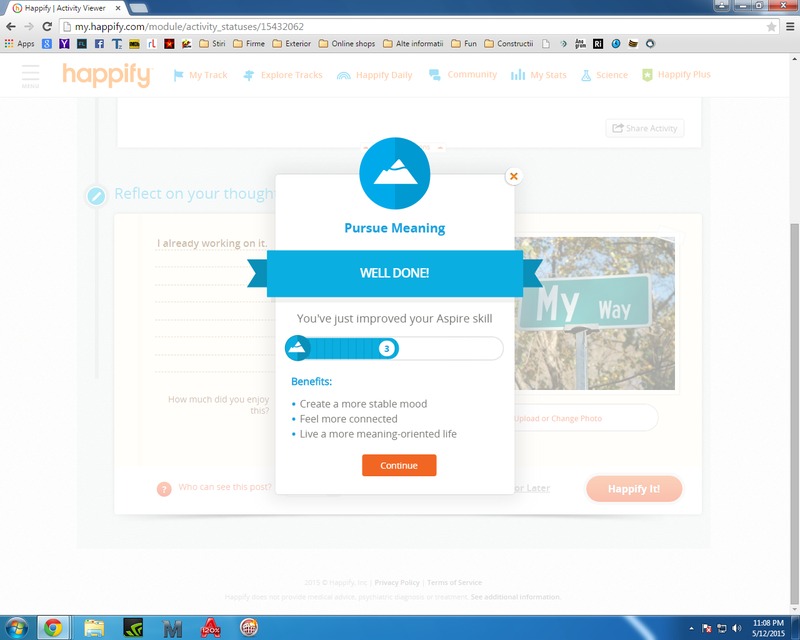Open the Yahoo bookmark icon

click(x=64, y=44)
